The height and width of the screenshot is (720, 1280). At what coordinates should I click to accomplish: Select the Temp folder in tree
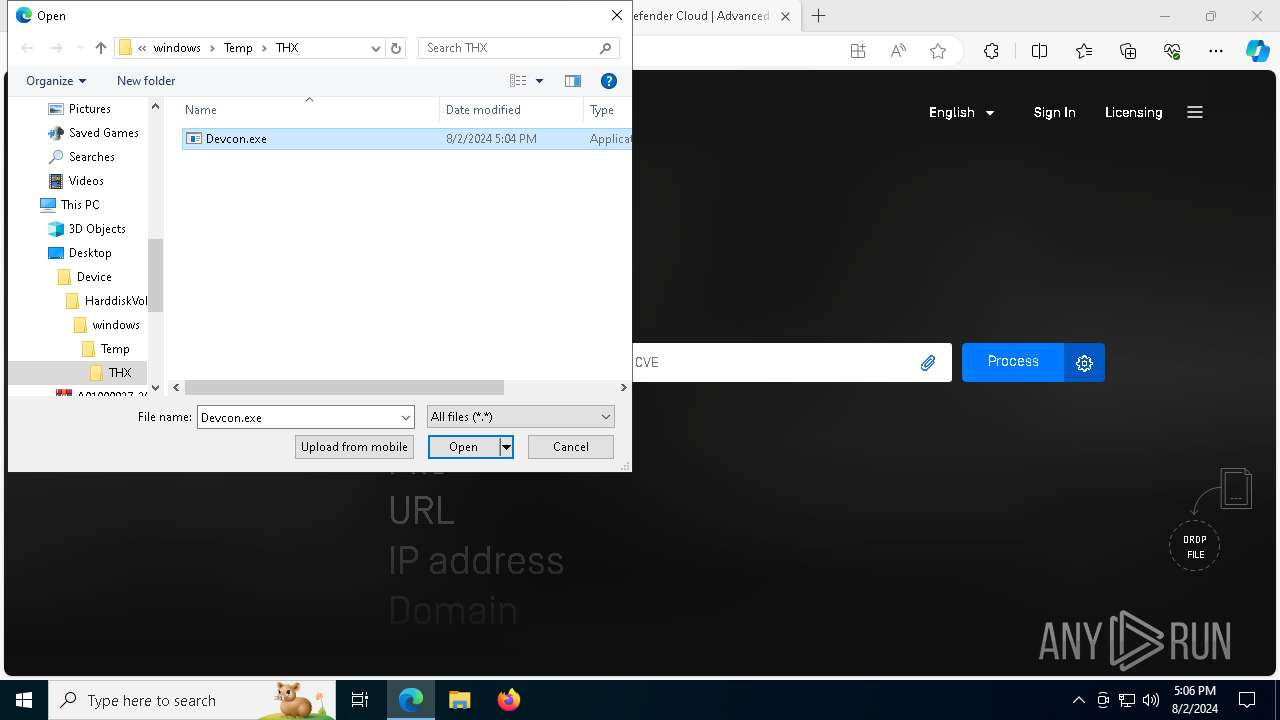pyautogui.click(x=114, y=349)
